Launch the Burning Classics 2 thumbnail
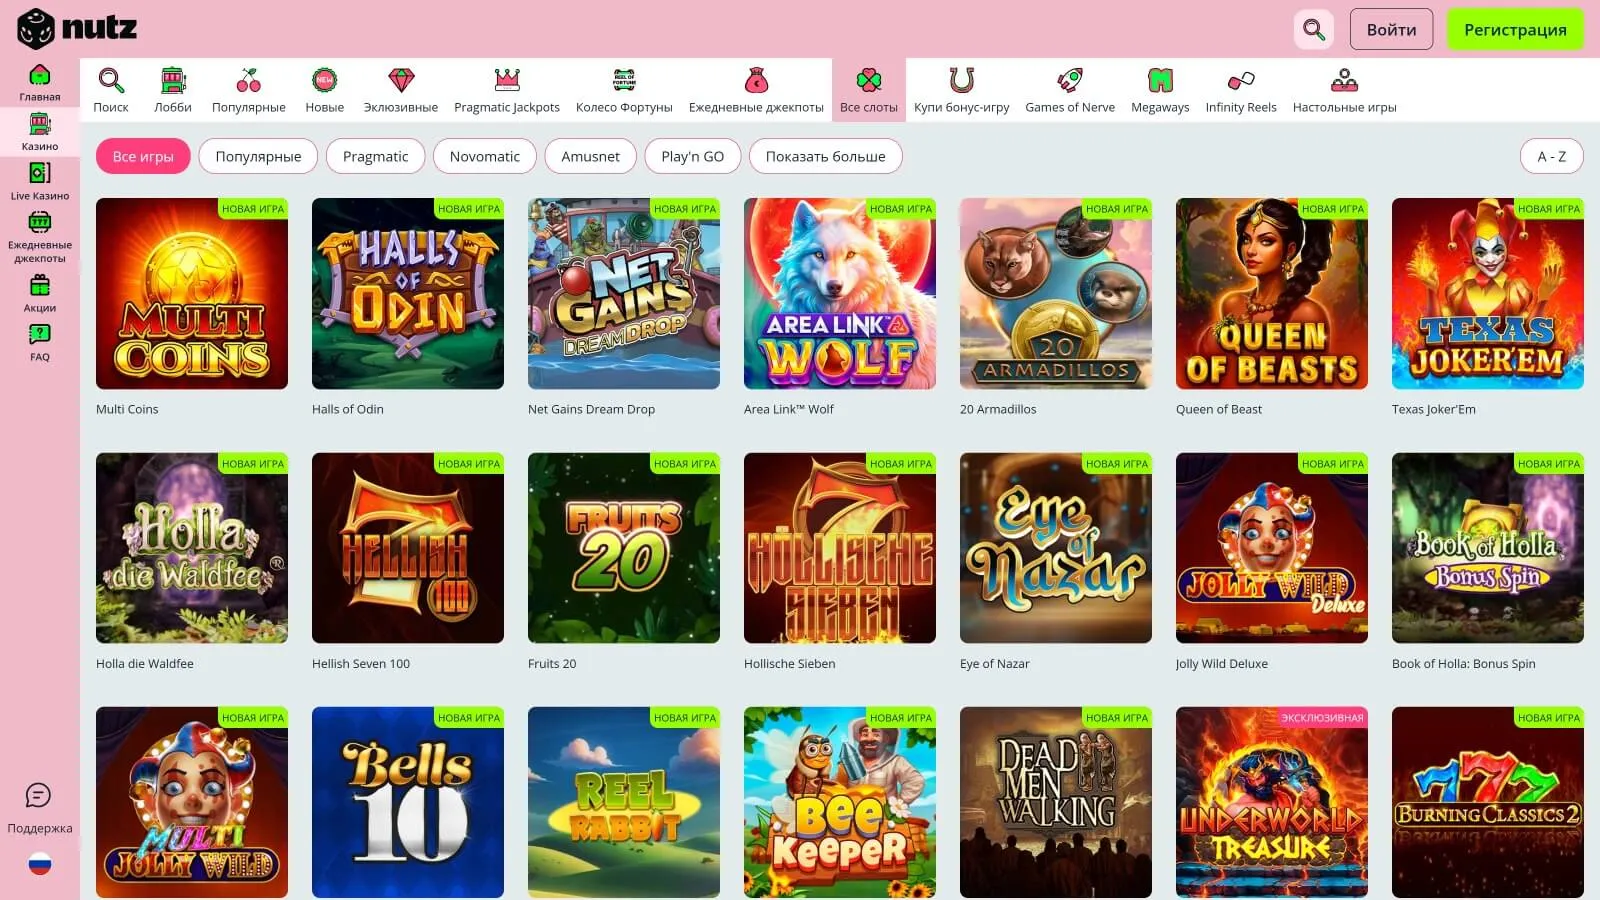The width and height of the screenshot is (1600, 900). pyautogui.click(x=1488, y=802)
